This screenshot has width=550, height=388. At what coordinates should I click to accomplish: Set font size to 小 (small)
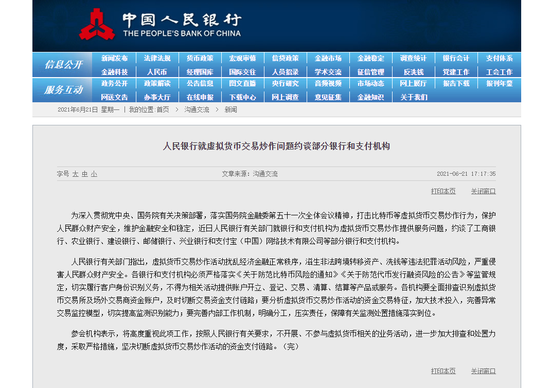pyautogui.click(x=94, y=174)
